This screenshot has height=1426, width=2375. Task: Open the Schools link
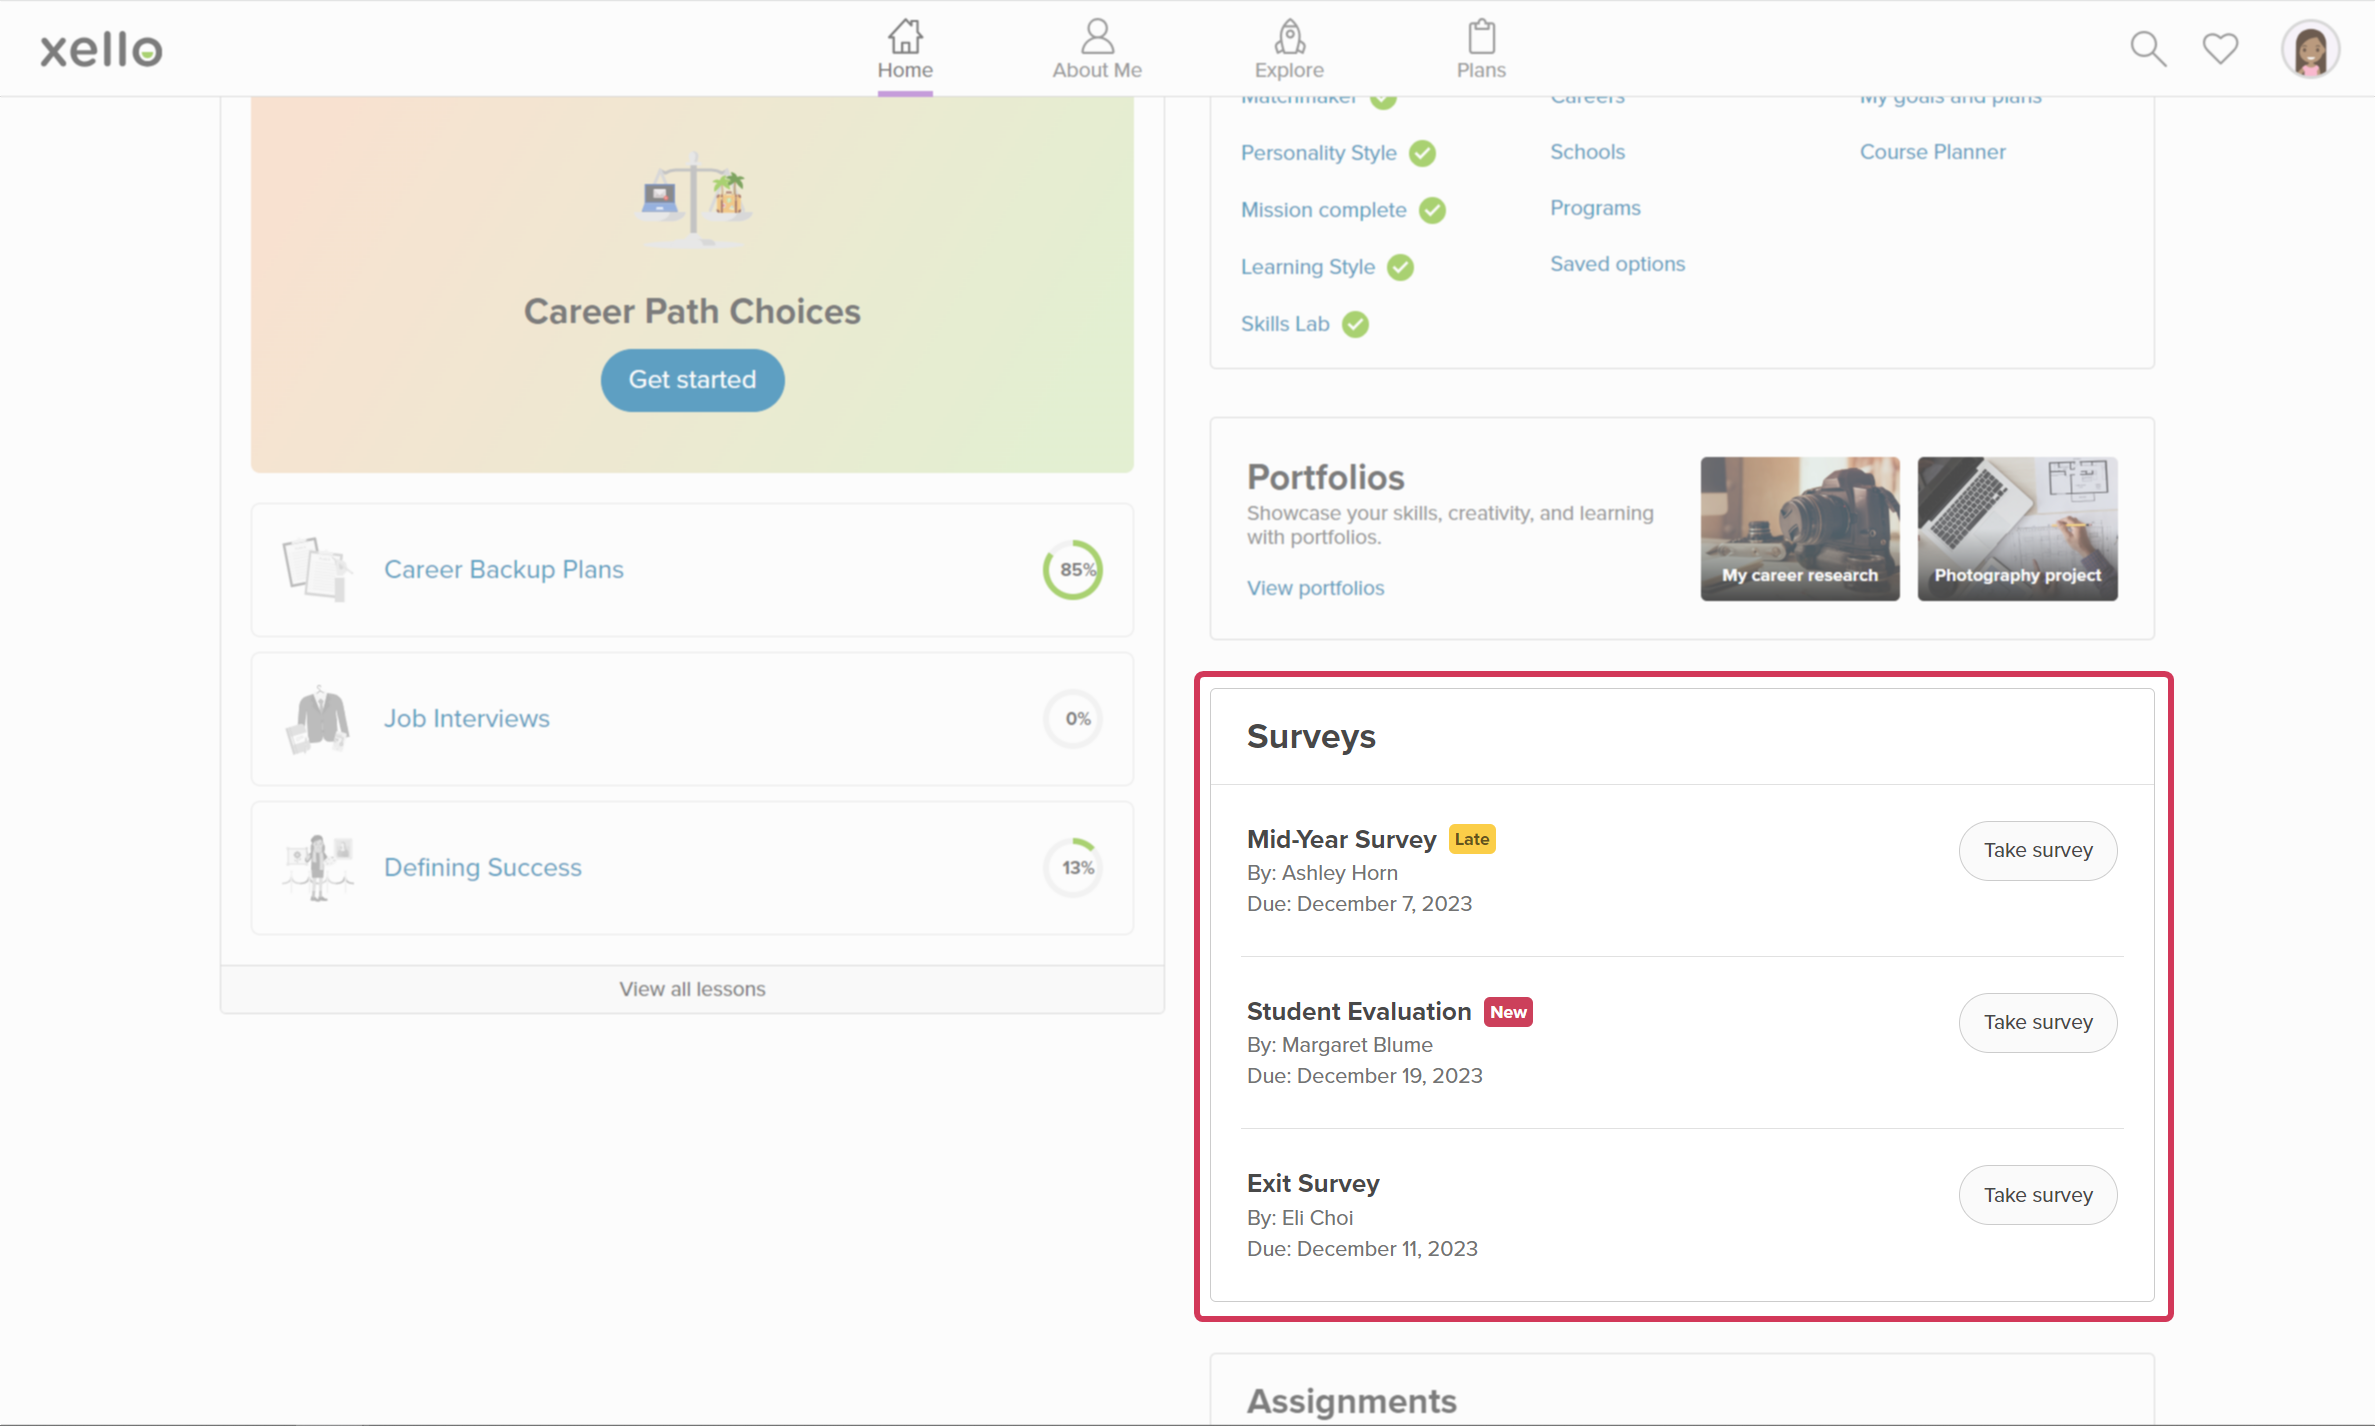coord(1587,152)
